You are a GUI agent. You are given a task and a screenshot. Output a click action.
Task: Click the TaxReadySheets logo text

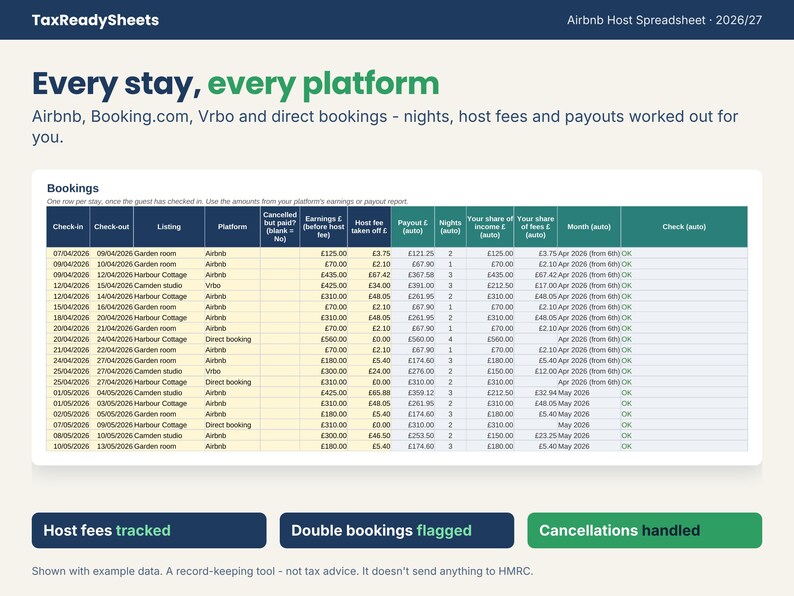95,20
